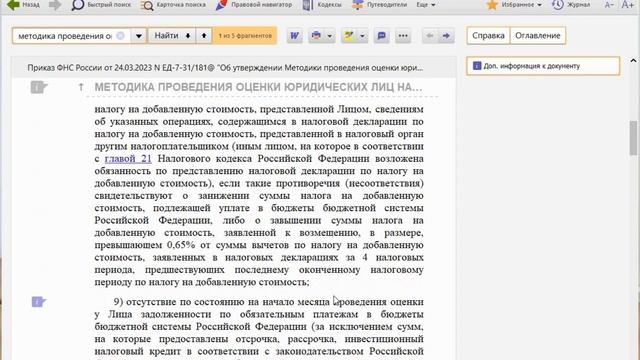Open info icon beside paragraph 9)
This screenshot has width=640, height=360.
[x=38, y=302]
